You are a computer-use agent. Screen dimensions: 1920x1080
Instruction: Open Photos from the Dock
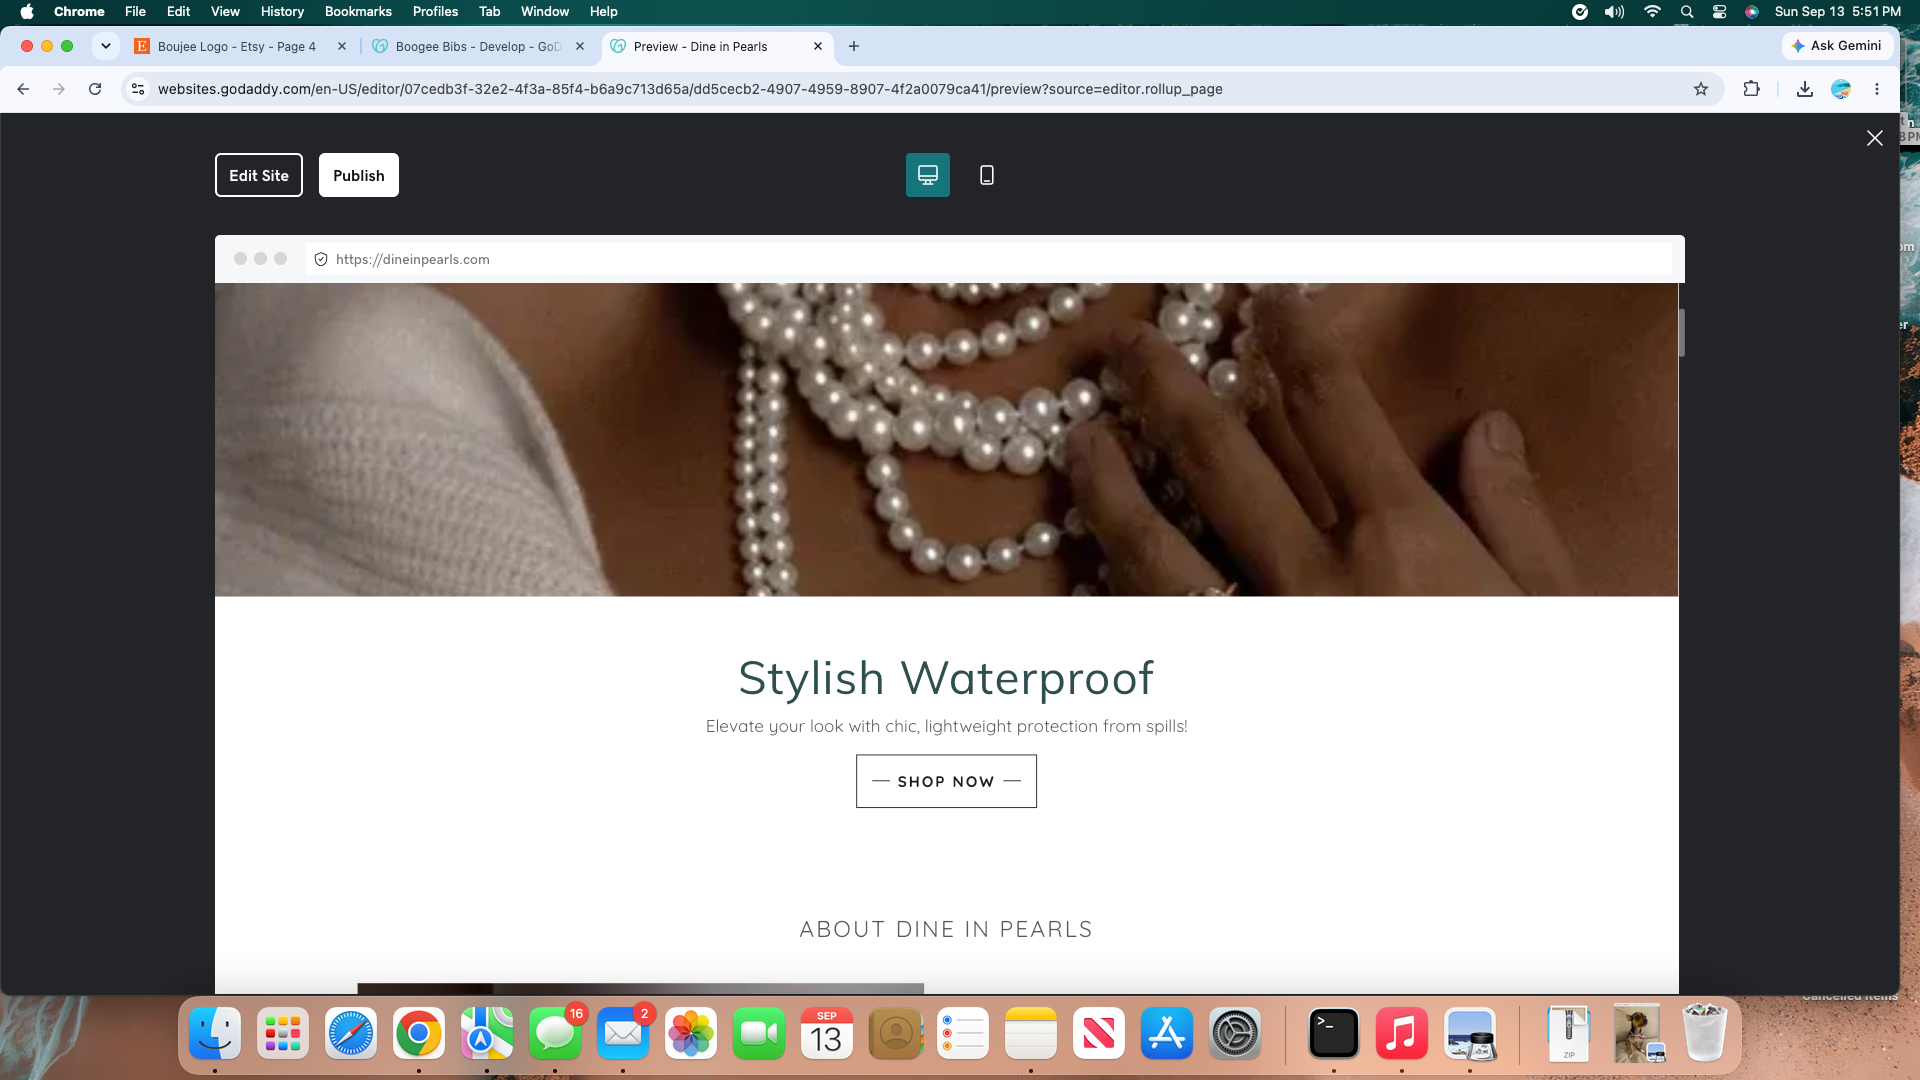(691, 1033)
